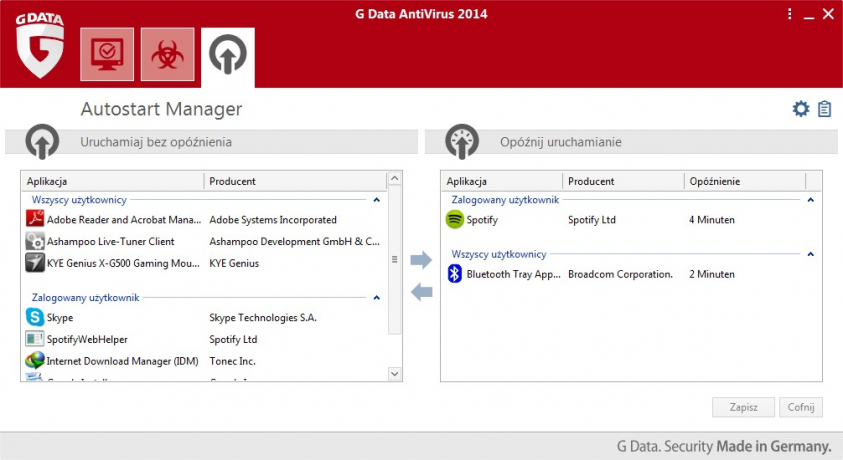Click the no-delay startup arrow icon
Viewport: 843px width, 460px height.
pos(42,142)
